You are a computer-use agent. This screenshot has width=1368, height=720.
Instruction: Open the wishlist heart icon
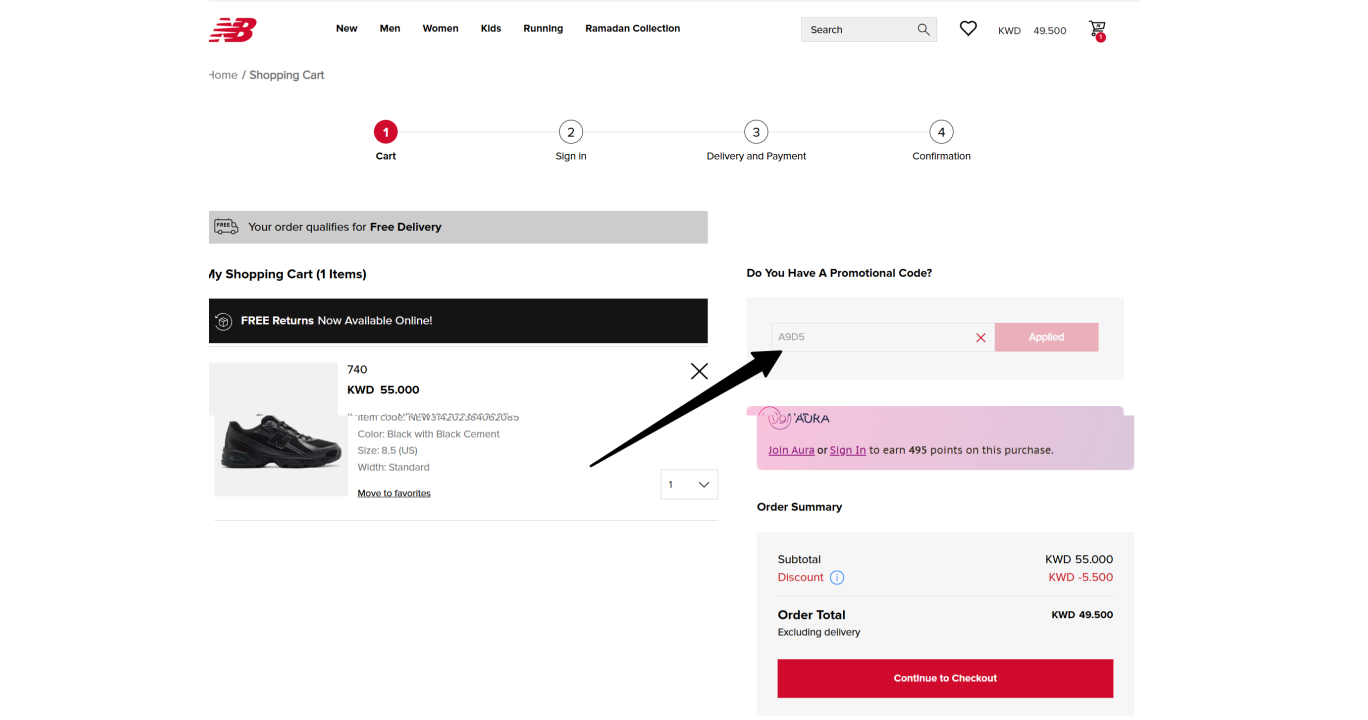coord(968,29)
